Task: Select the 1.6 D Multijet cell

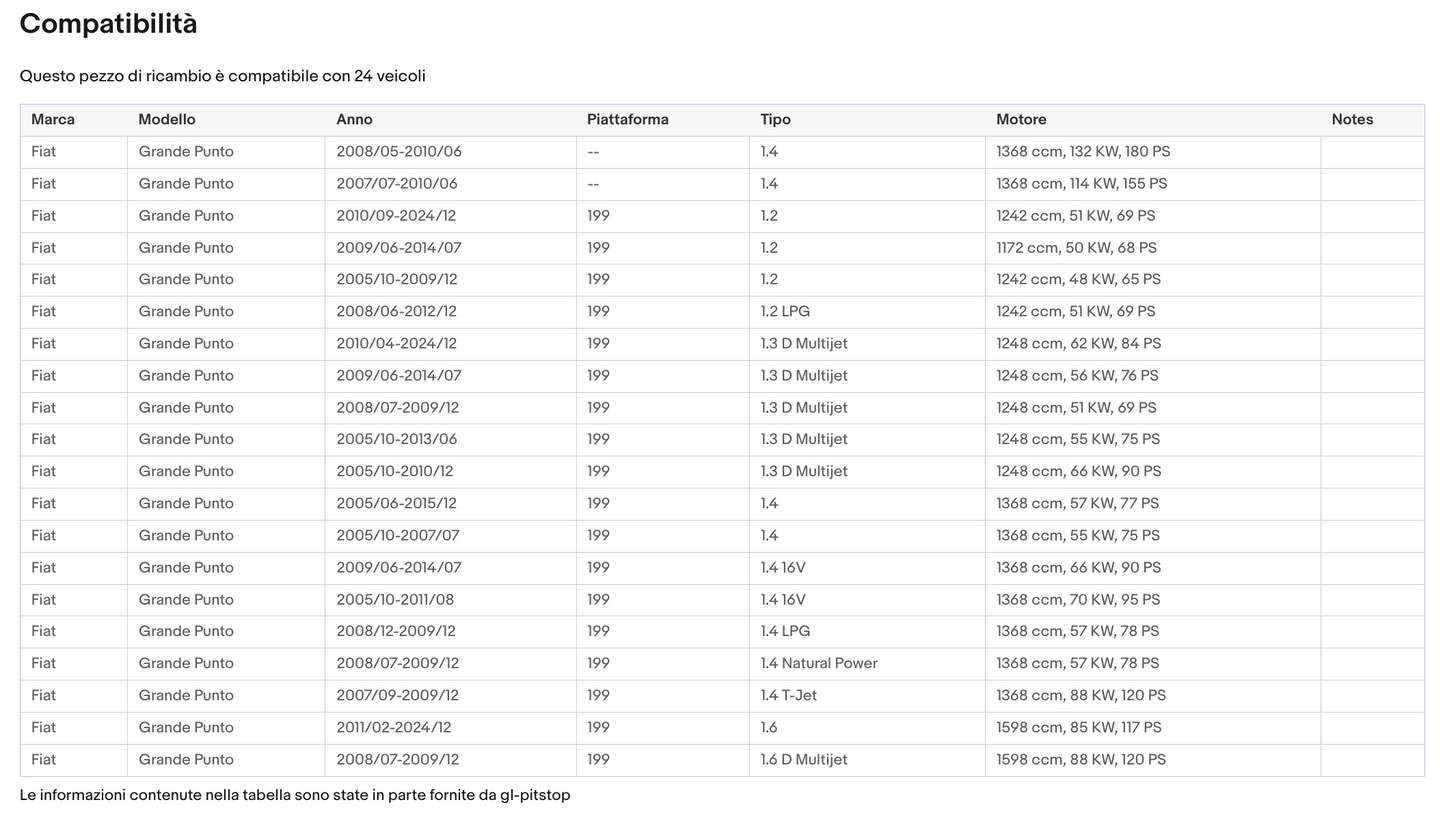Action: tap(803, 759)
